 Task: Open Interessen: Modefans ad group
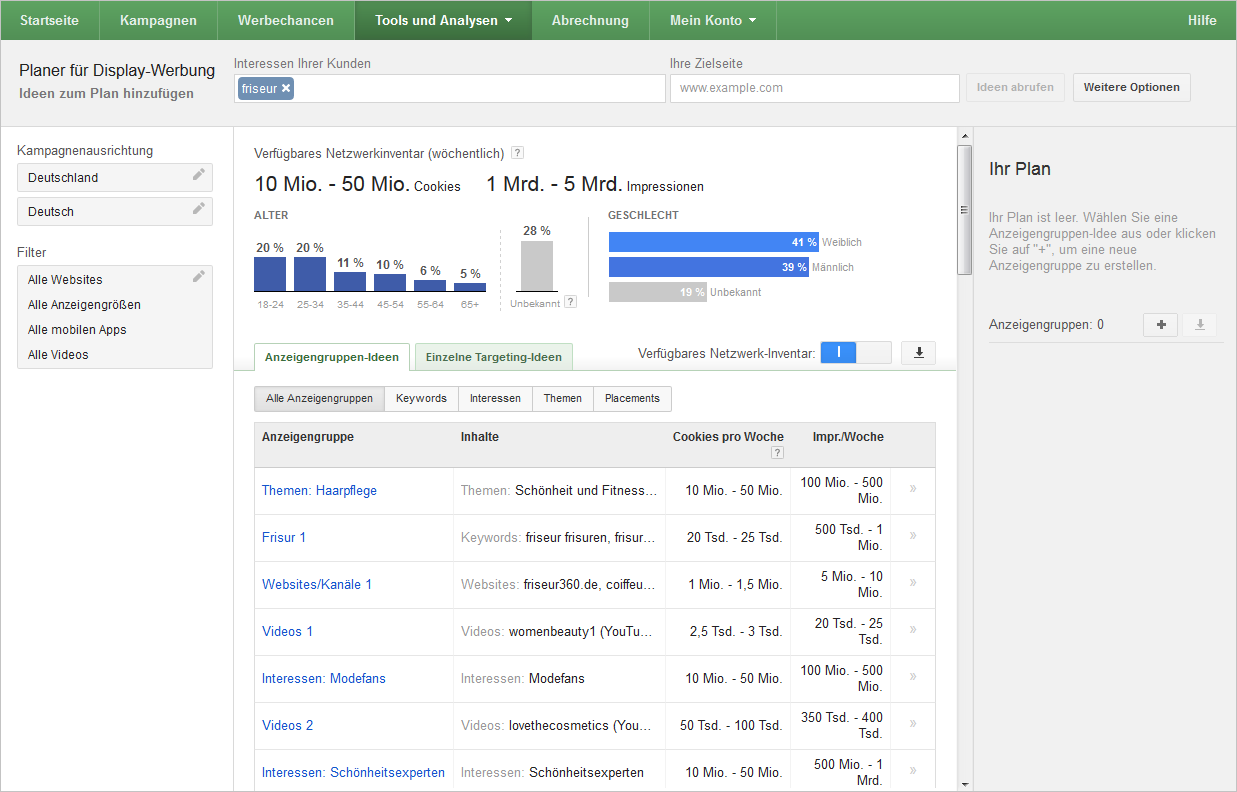324,678
